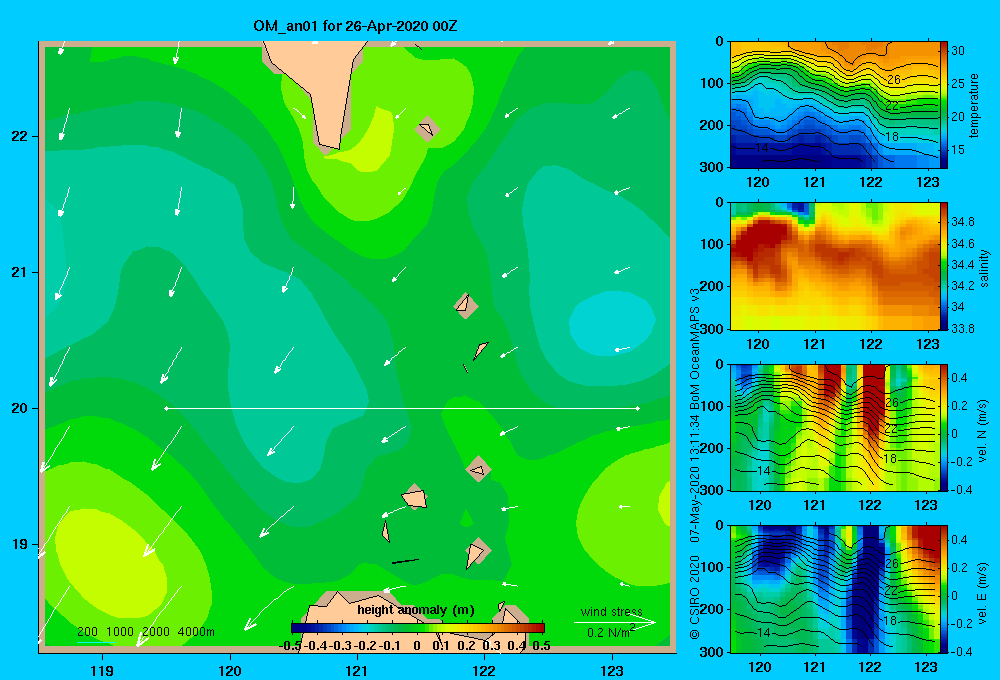Click the 'height anomaly (m)' legend label
This screenshot has width=1000, height=680.
[416, 610]
